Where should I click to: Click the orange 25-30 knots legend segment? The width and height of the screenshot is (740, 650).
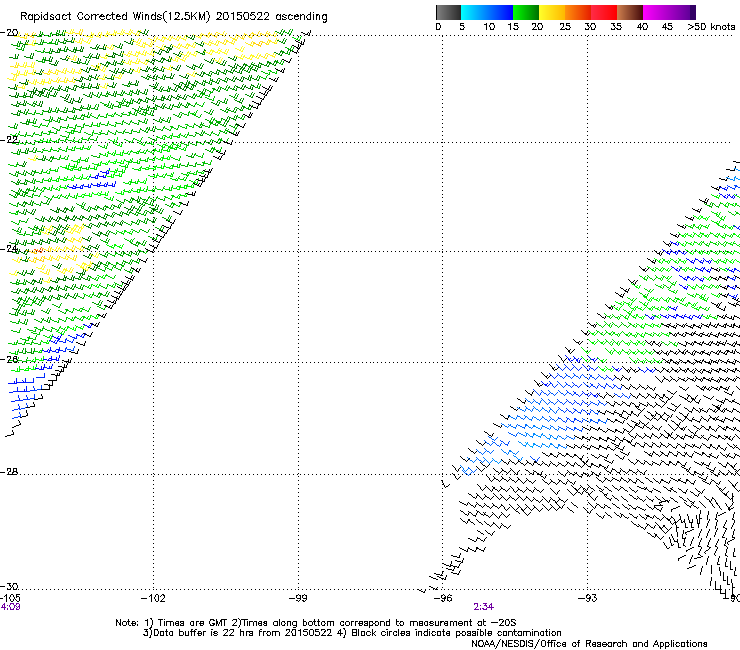tap(578, 12)
